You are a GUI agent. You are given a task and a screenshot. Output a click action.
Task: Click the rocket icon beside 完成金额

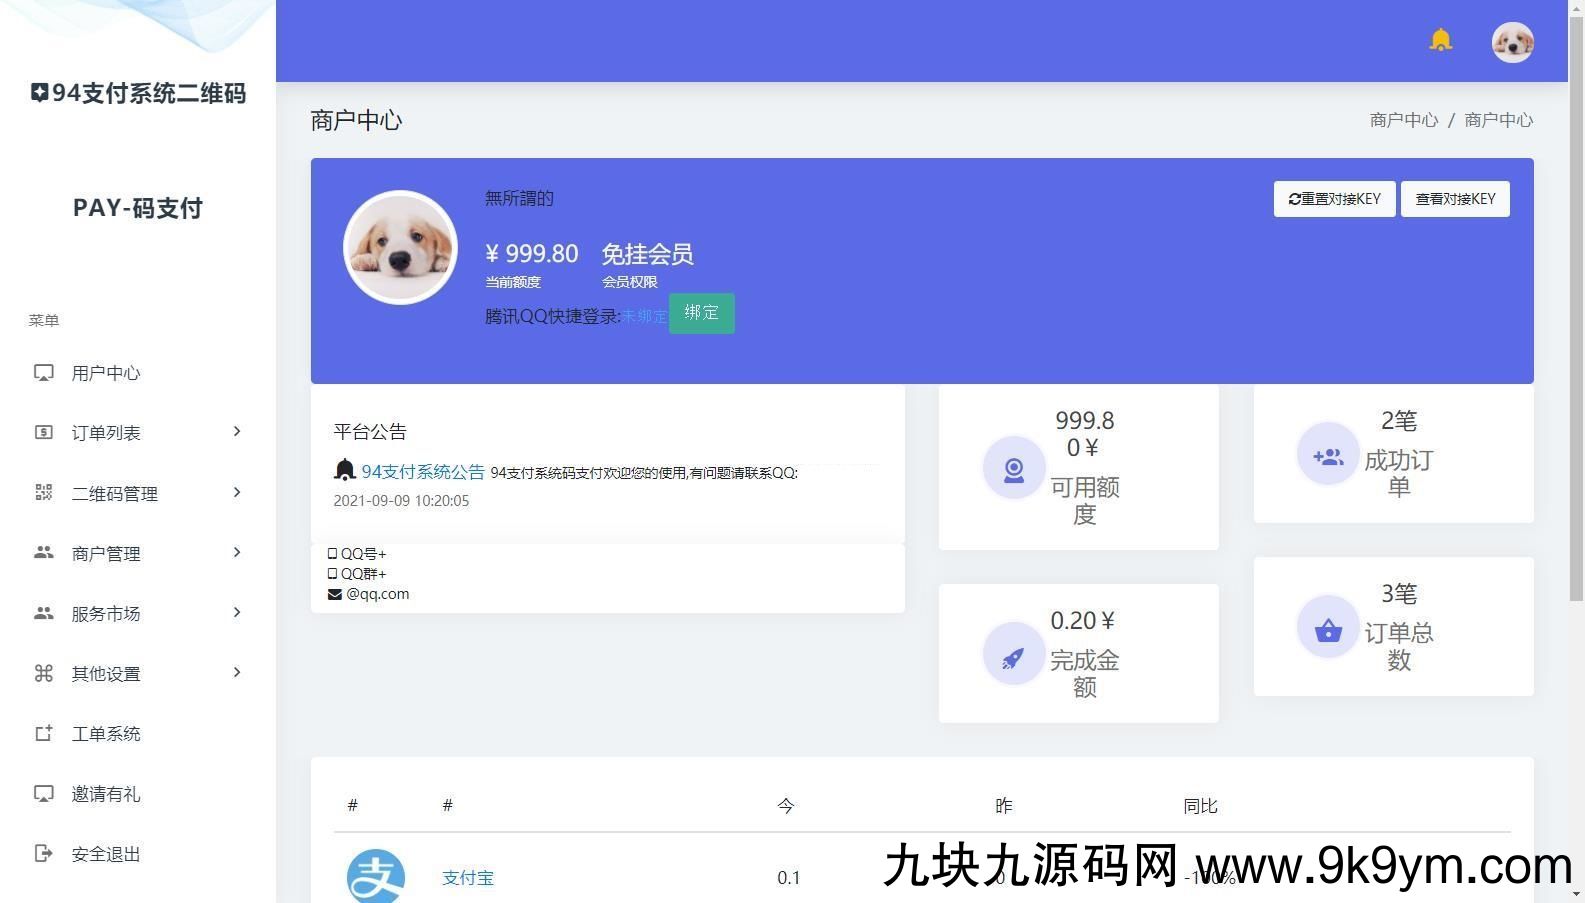pyautogui.click(x=1013, y=654)
